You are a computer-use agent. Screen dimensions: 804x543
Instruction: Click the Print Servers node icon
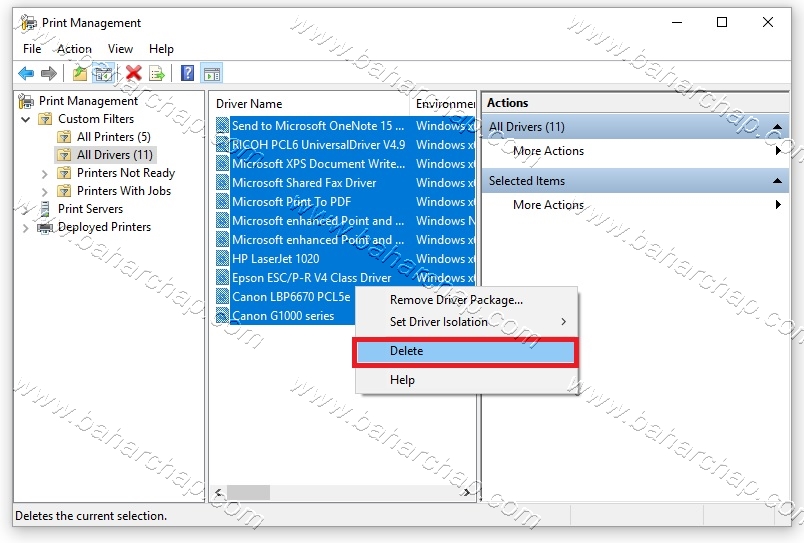45,209
